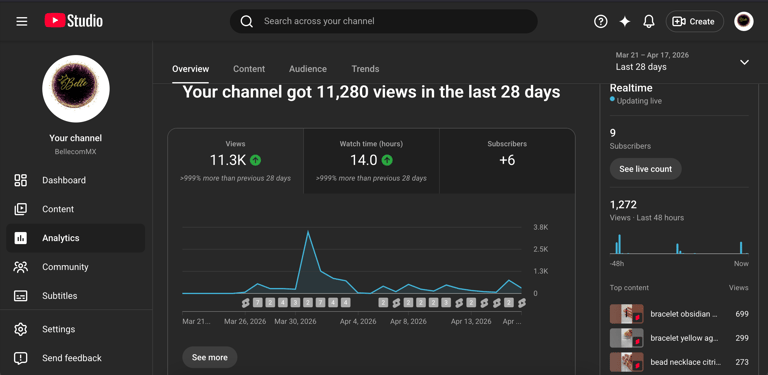Click the Analytics bar chart icon
768x375 pixels.
click(x=21, y=238)
